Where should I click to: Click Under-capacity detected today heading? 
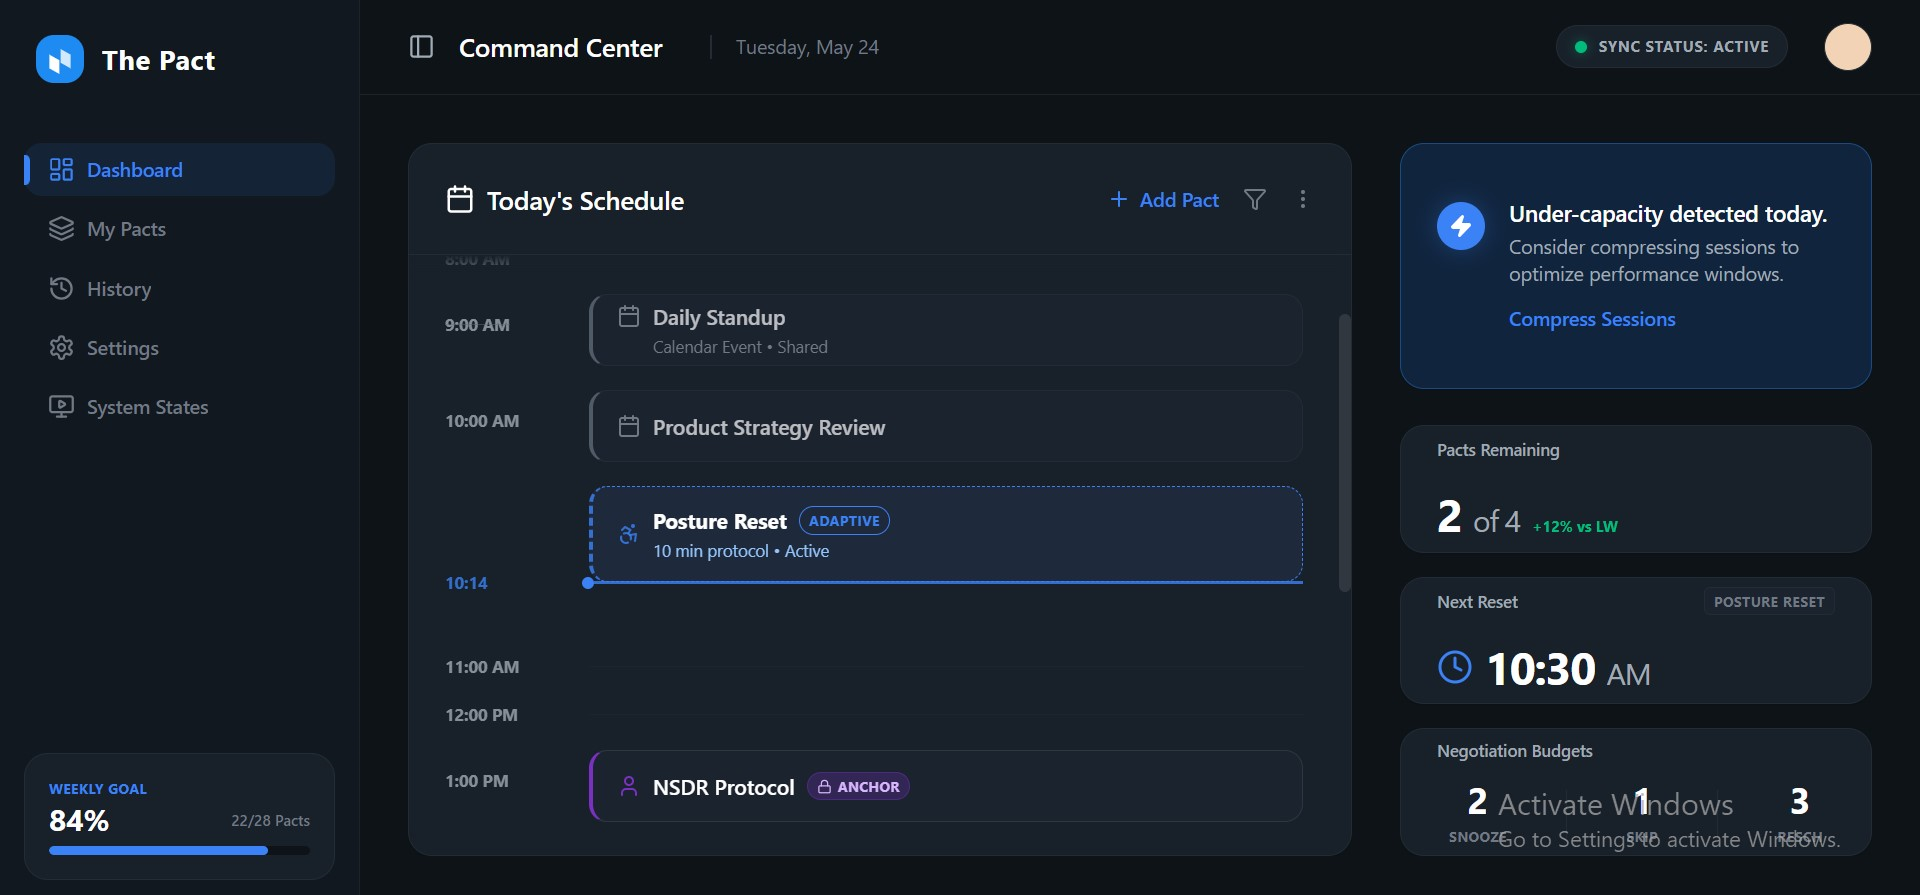[1667, 214]
